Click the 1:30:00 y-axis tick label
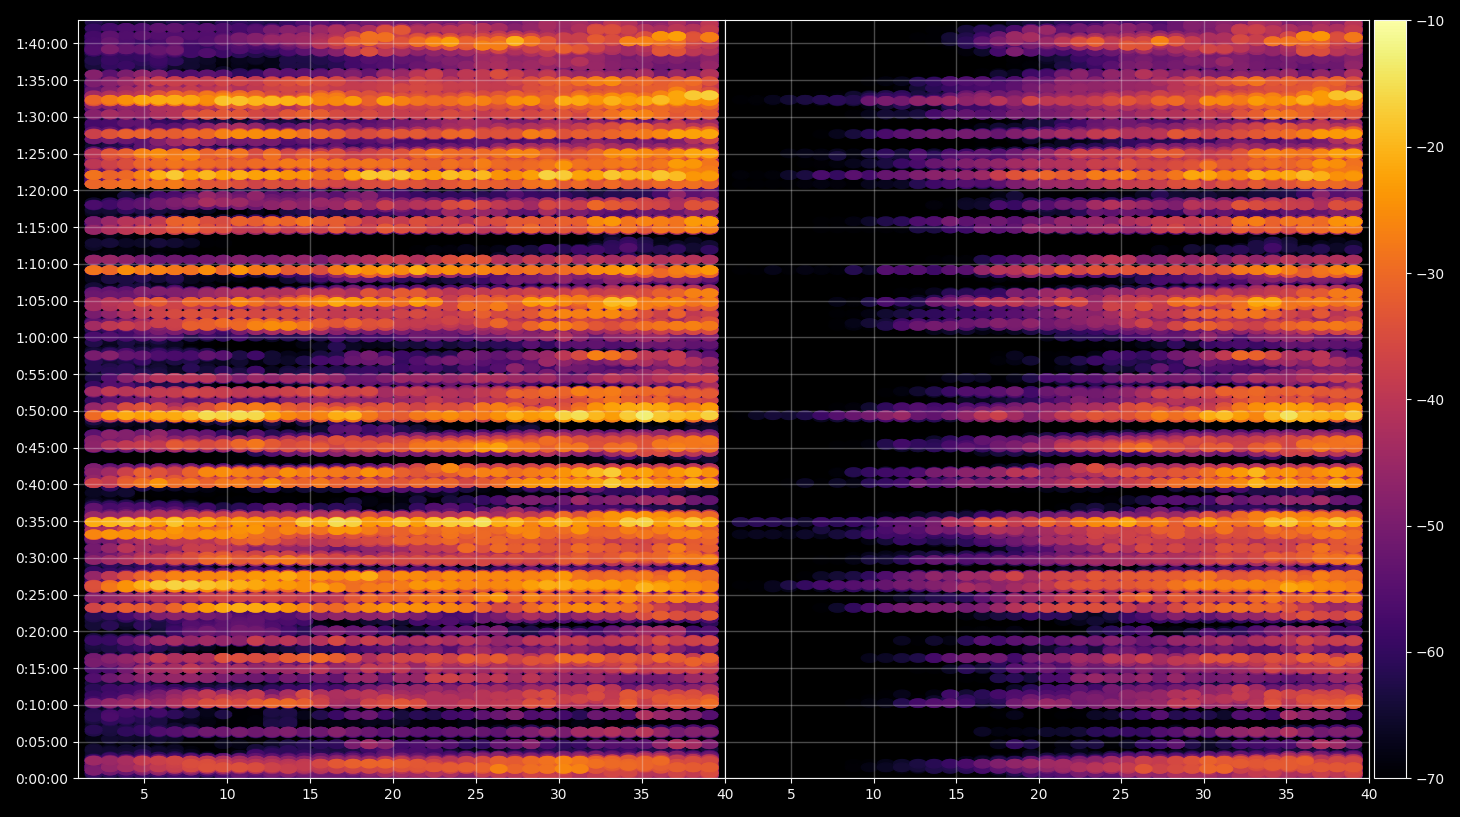The width and height of the screenshot is (1460, 817). tap(42, 117)
